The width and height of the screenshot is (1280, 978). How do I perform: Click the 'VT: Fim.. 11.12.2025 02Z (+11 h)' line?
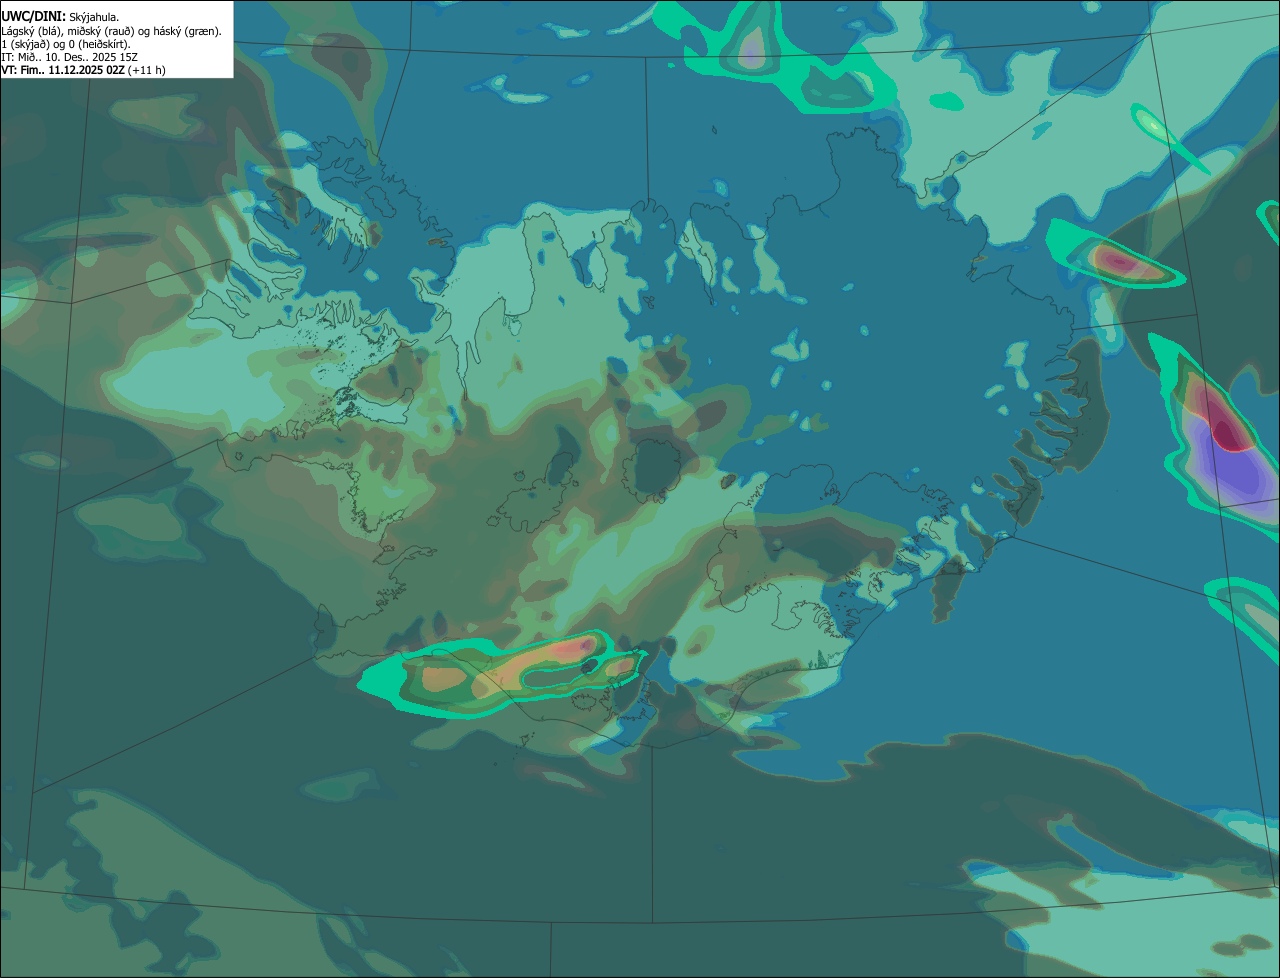pos(84,70)
